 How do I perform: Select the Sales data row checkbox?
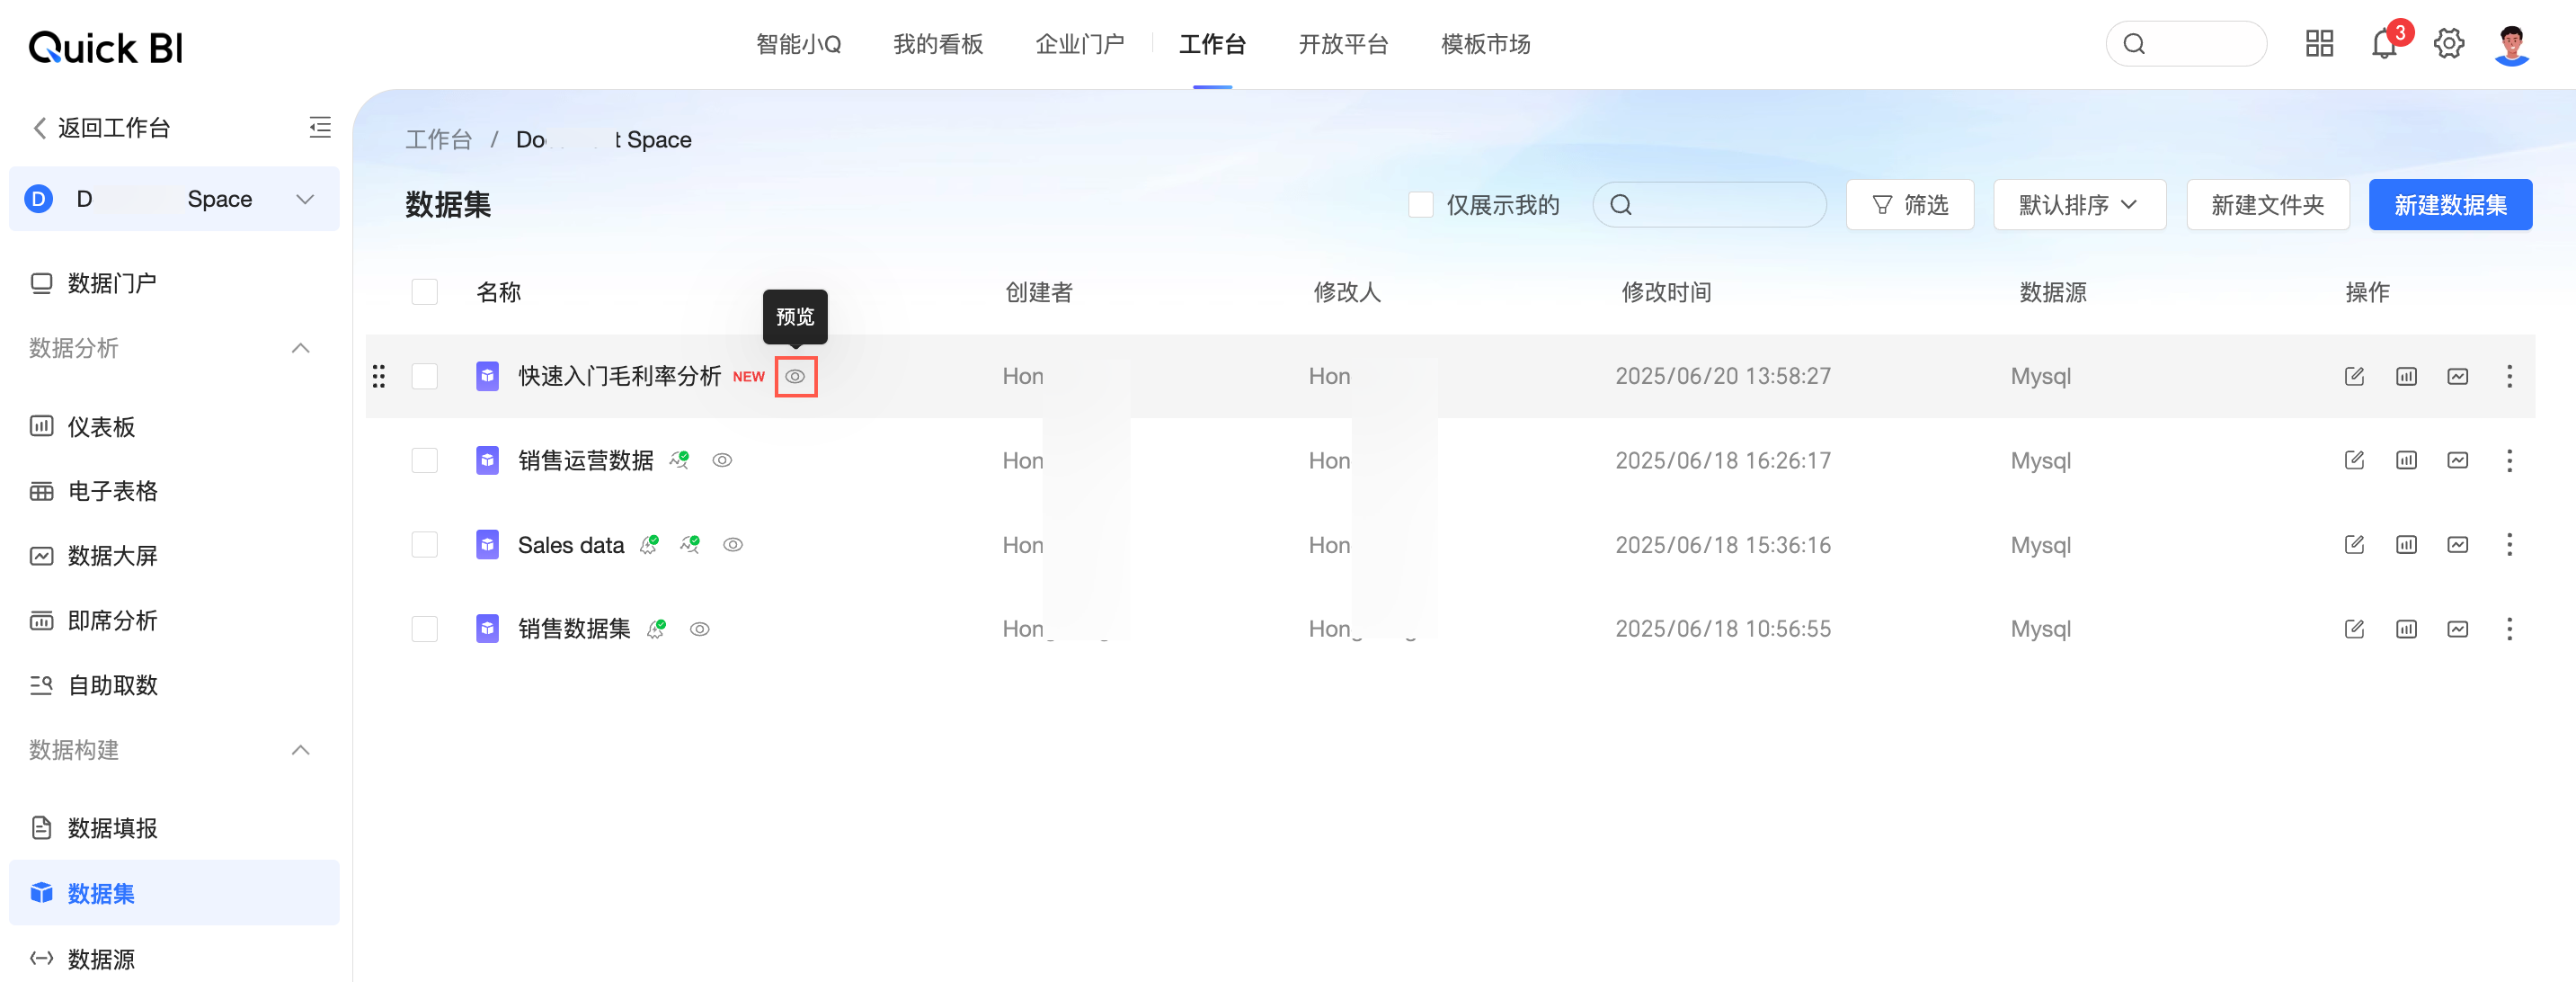coord(425,545)
